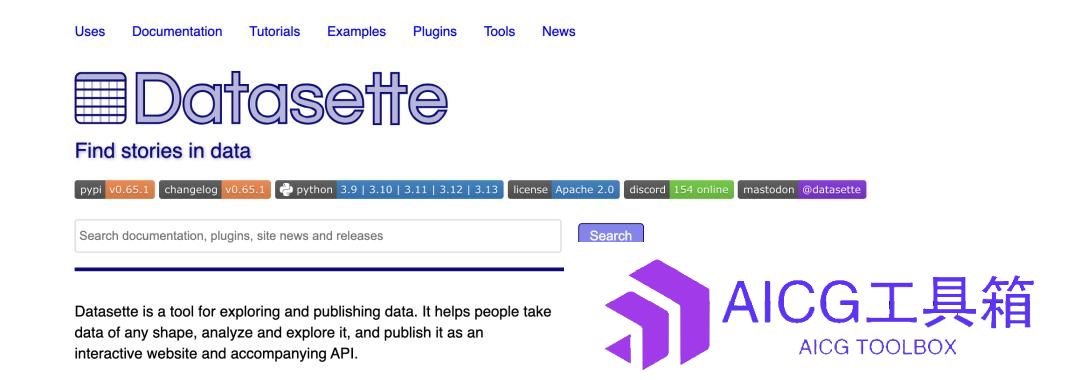
Task: Click the AICG TOOLBOX watermark text
Action: click(x=878, y=347)
